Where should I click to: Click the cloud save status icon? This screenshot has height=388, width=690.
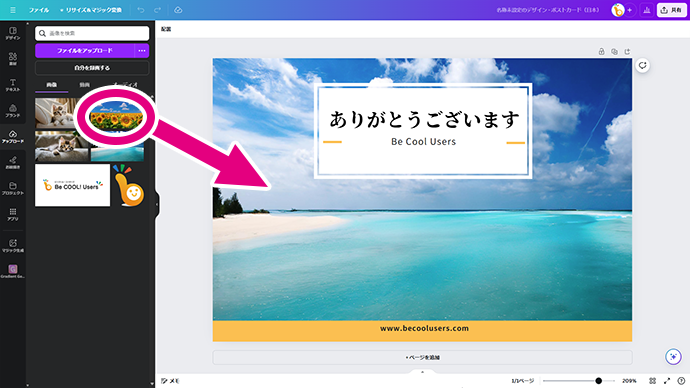[178, 10]
